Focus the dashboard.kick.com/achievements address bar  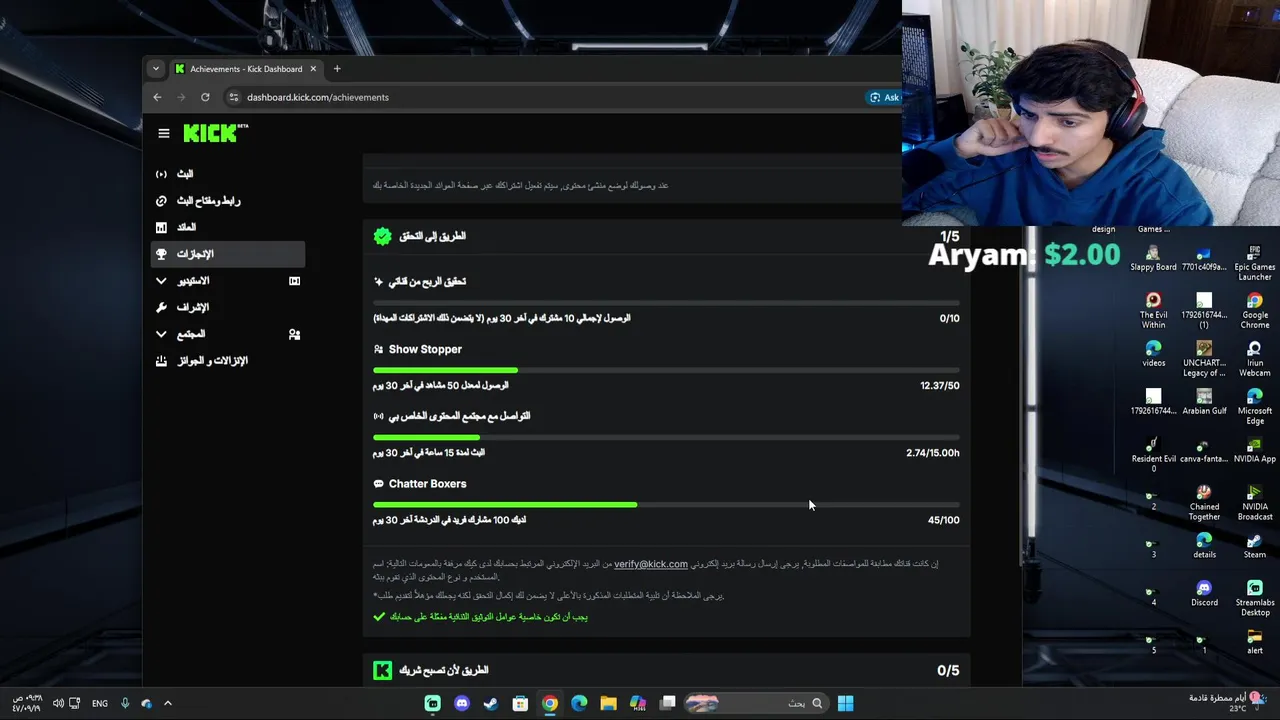pos(317,97)
